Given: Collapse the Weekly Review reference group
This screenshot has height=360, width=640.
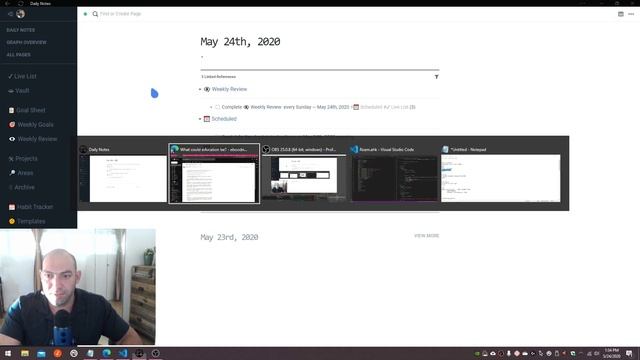Looking at the screenshot, I should point(200,89).
